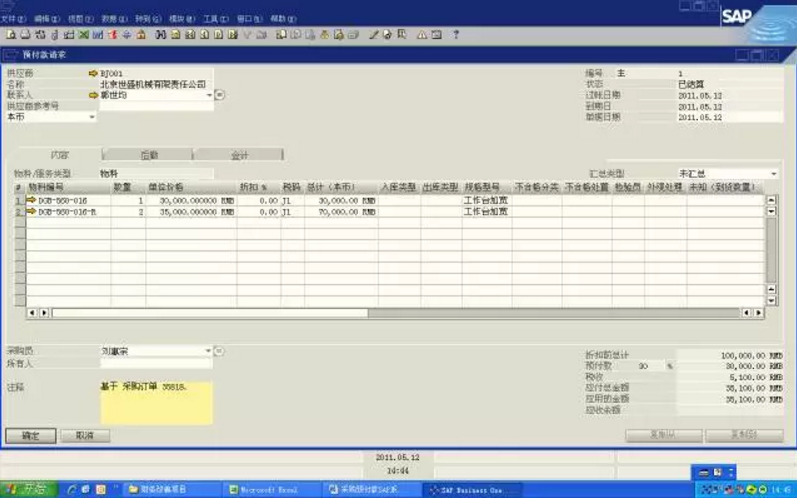Click the 单位价格 column header
This screenshot has width=797, height=498.
pyautogui.click(x=191, y=188)
